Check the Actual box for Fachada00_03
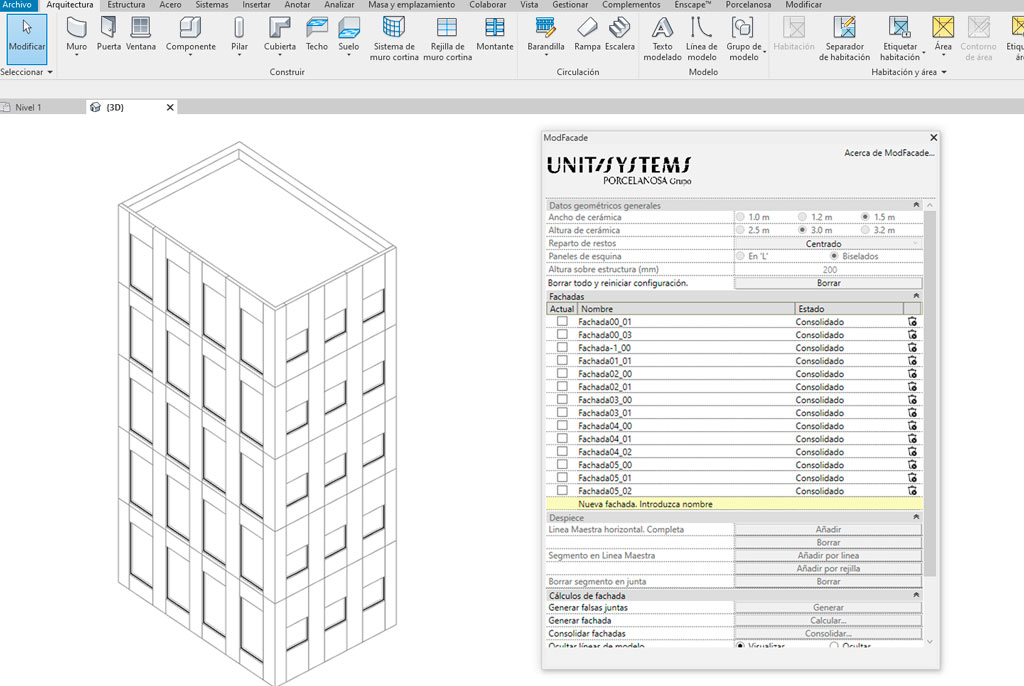The width and height of the screenshot is (1024, 686). pyautogui.click(x=562, y=335)
